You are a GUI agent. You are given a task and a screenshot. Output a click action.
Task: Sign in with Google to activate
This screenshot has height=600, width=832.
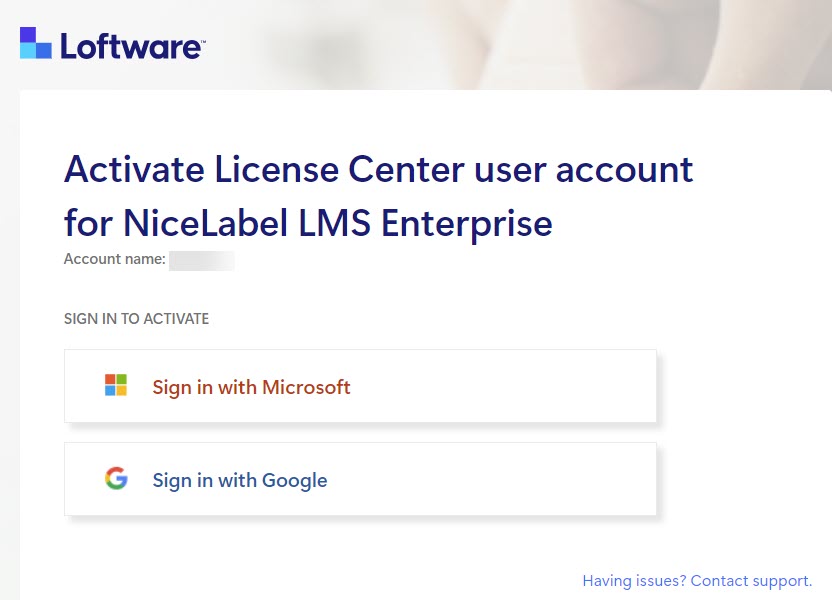[x=360, y=479]
